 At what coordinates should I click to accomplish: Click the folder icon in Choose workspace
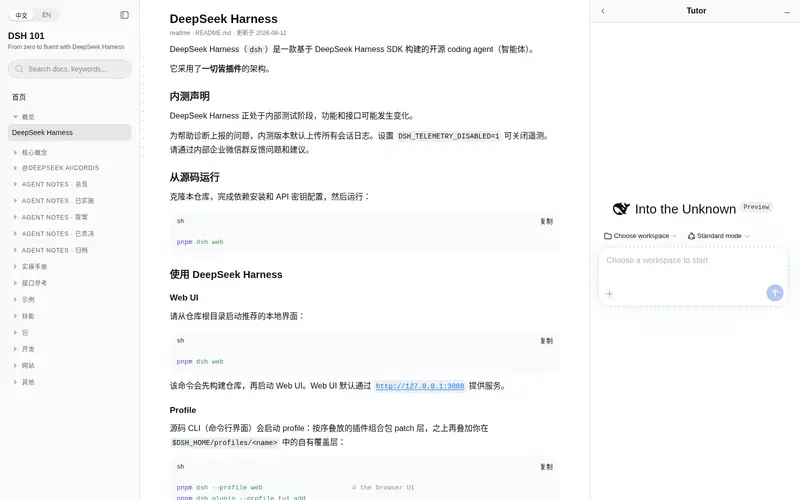(x=608, y=236)
